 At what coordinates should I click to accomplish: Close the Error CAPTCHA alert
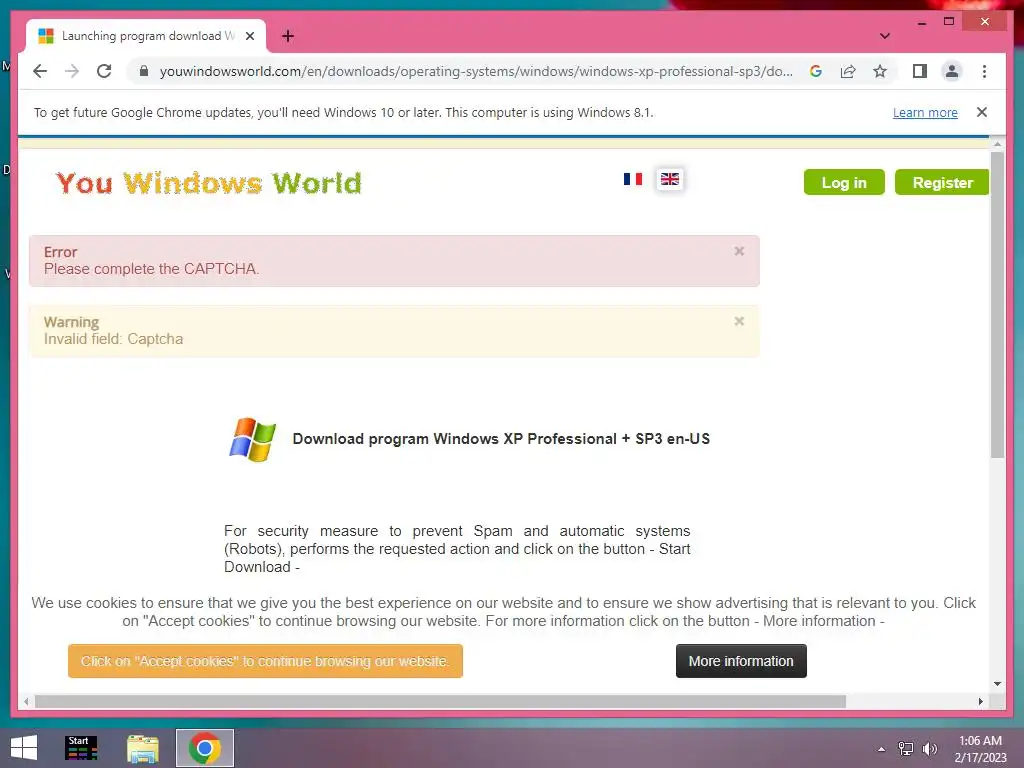tap(739, 251)
